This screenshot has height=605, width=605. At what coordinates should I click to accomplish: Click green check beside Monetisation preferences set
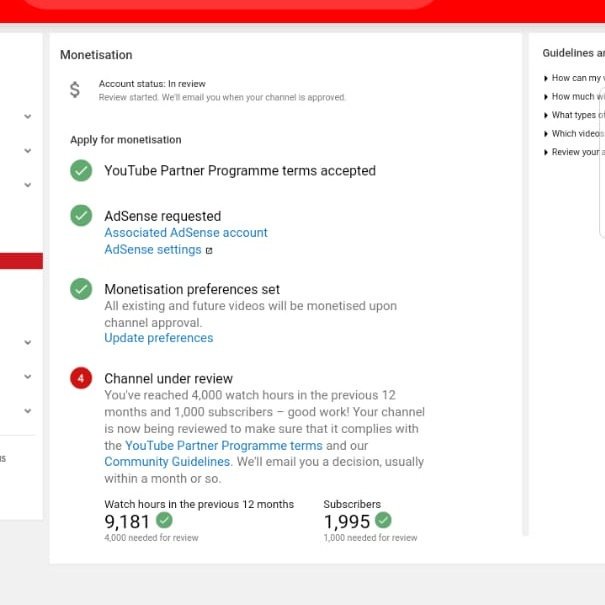(81, 289)
